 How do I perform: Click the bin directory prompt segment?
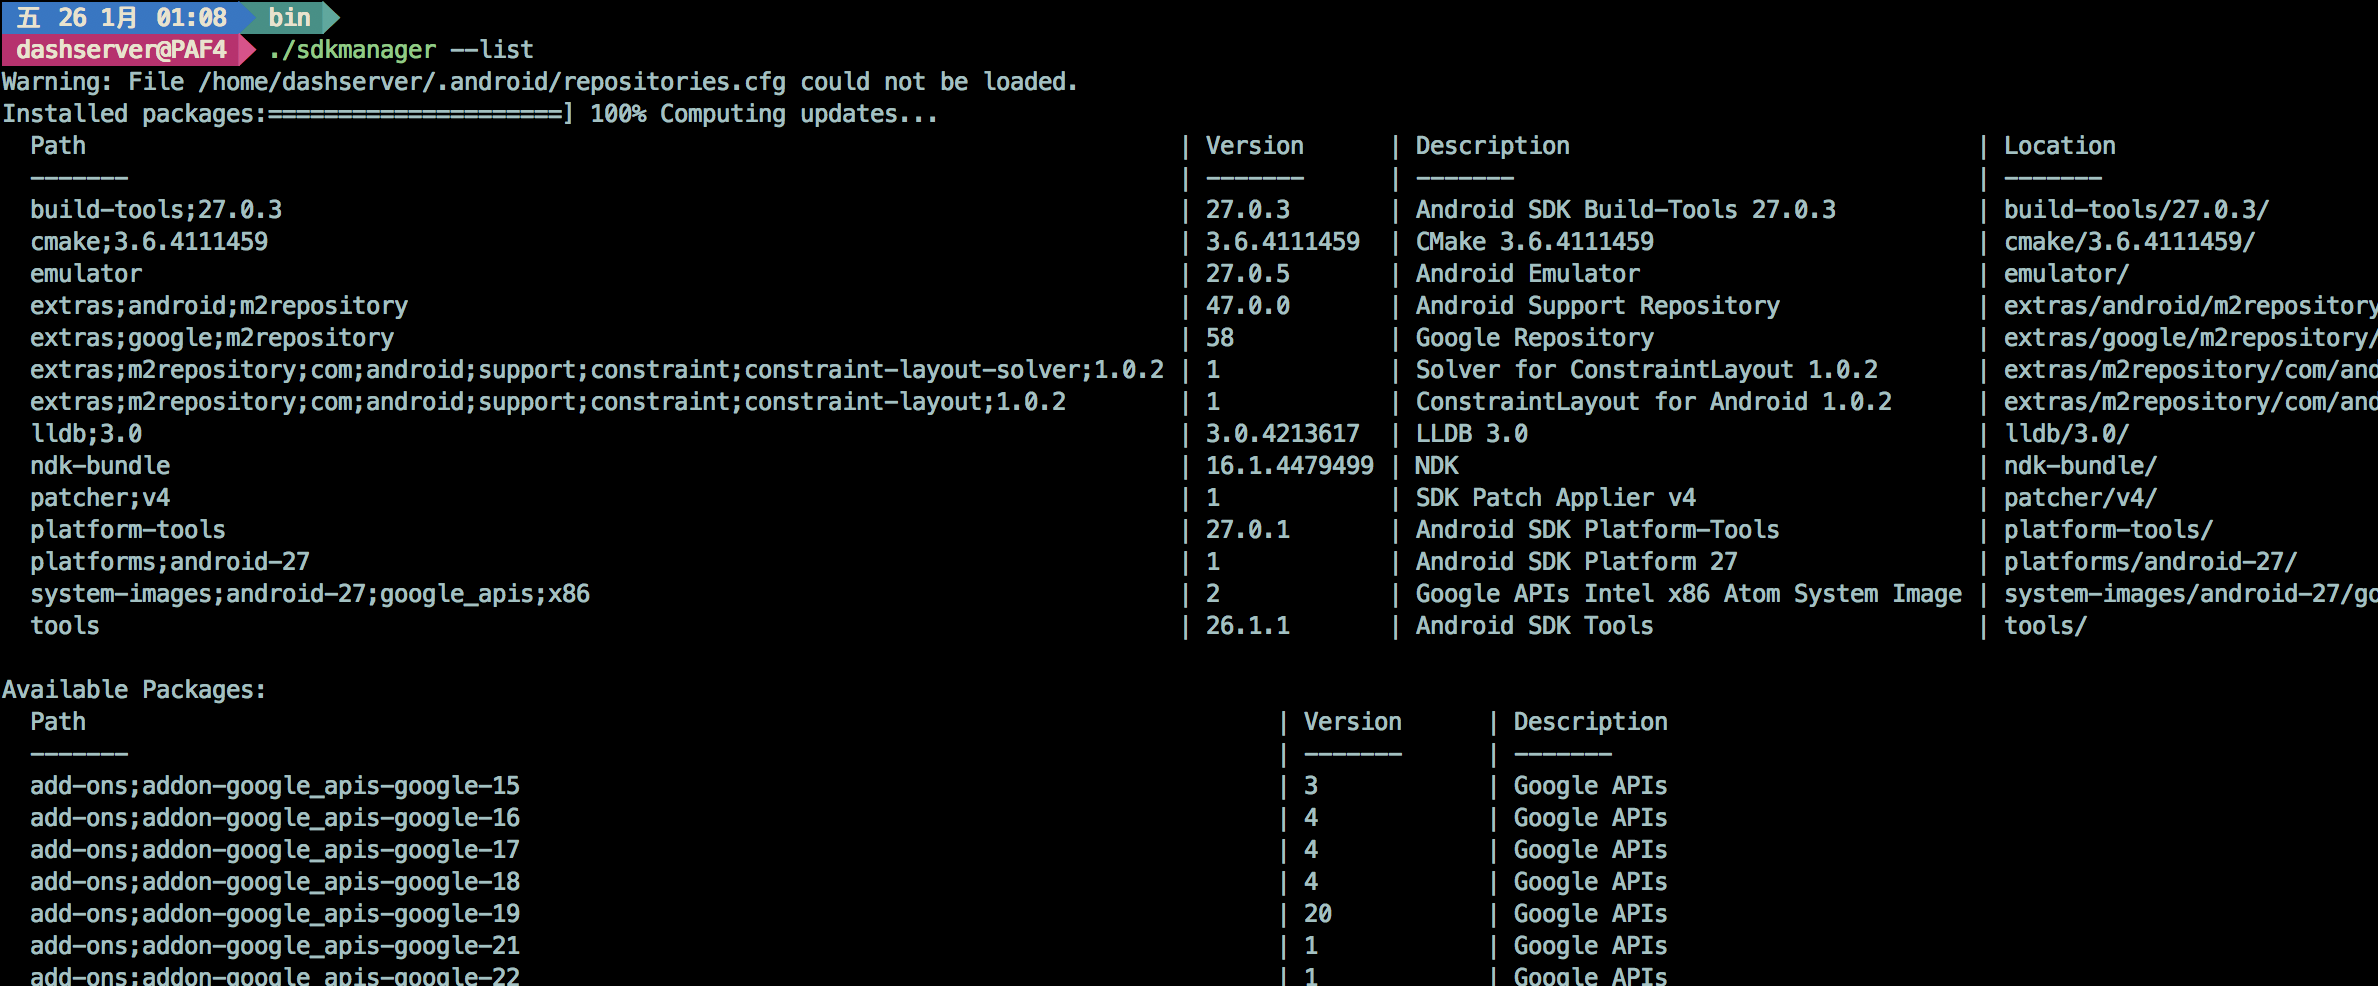tap(289, 17)
